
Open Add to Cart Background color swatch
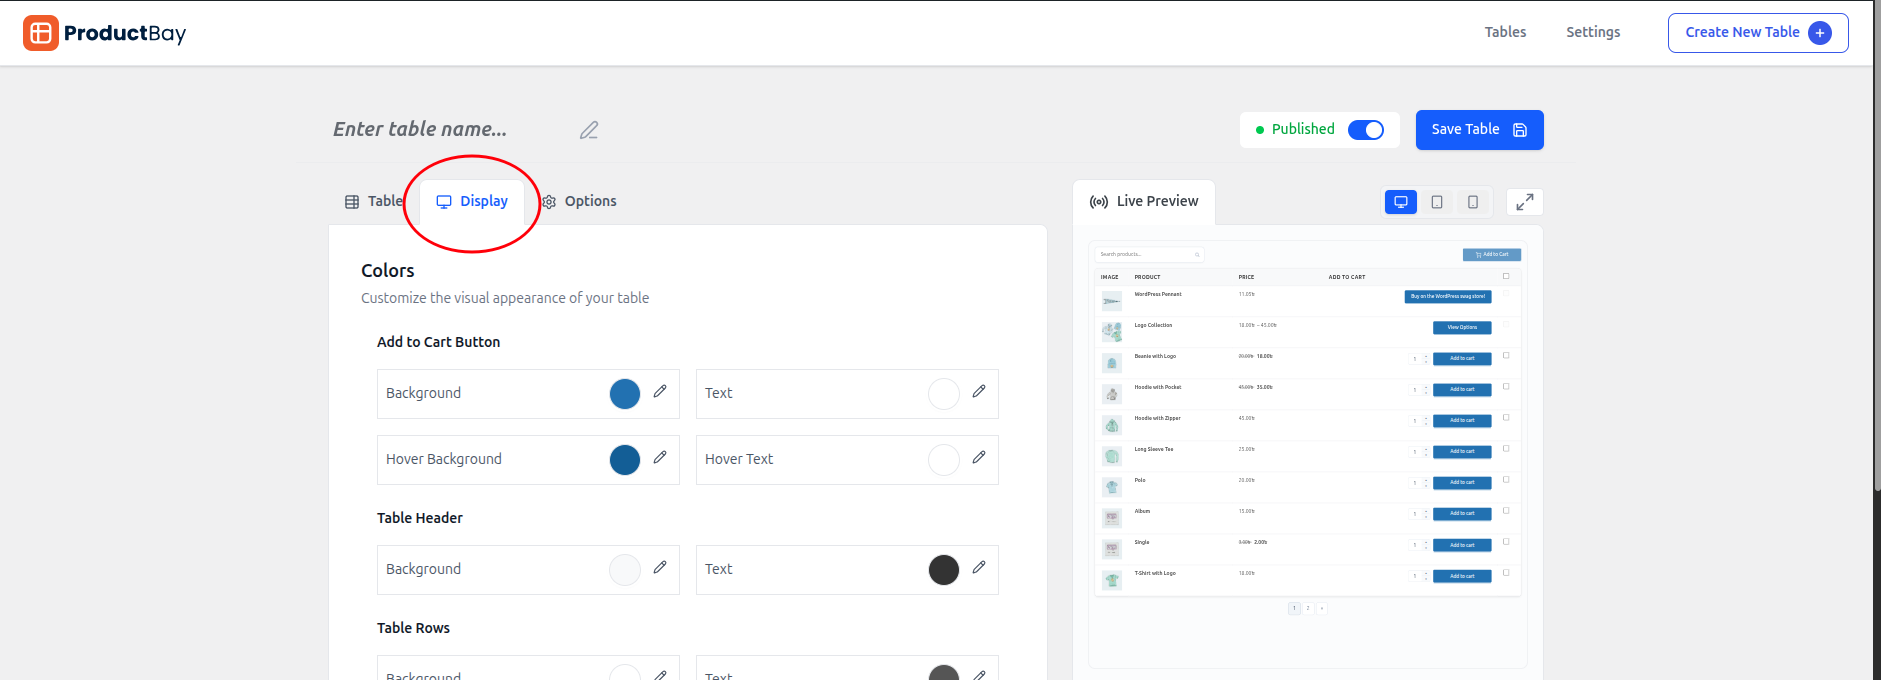pos(625,394)
